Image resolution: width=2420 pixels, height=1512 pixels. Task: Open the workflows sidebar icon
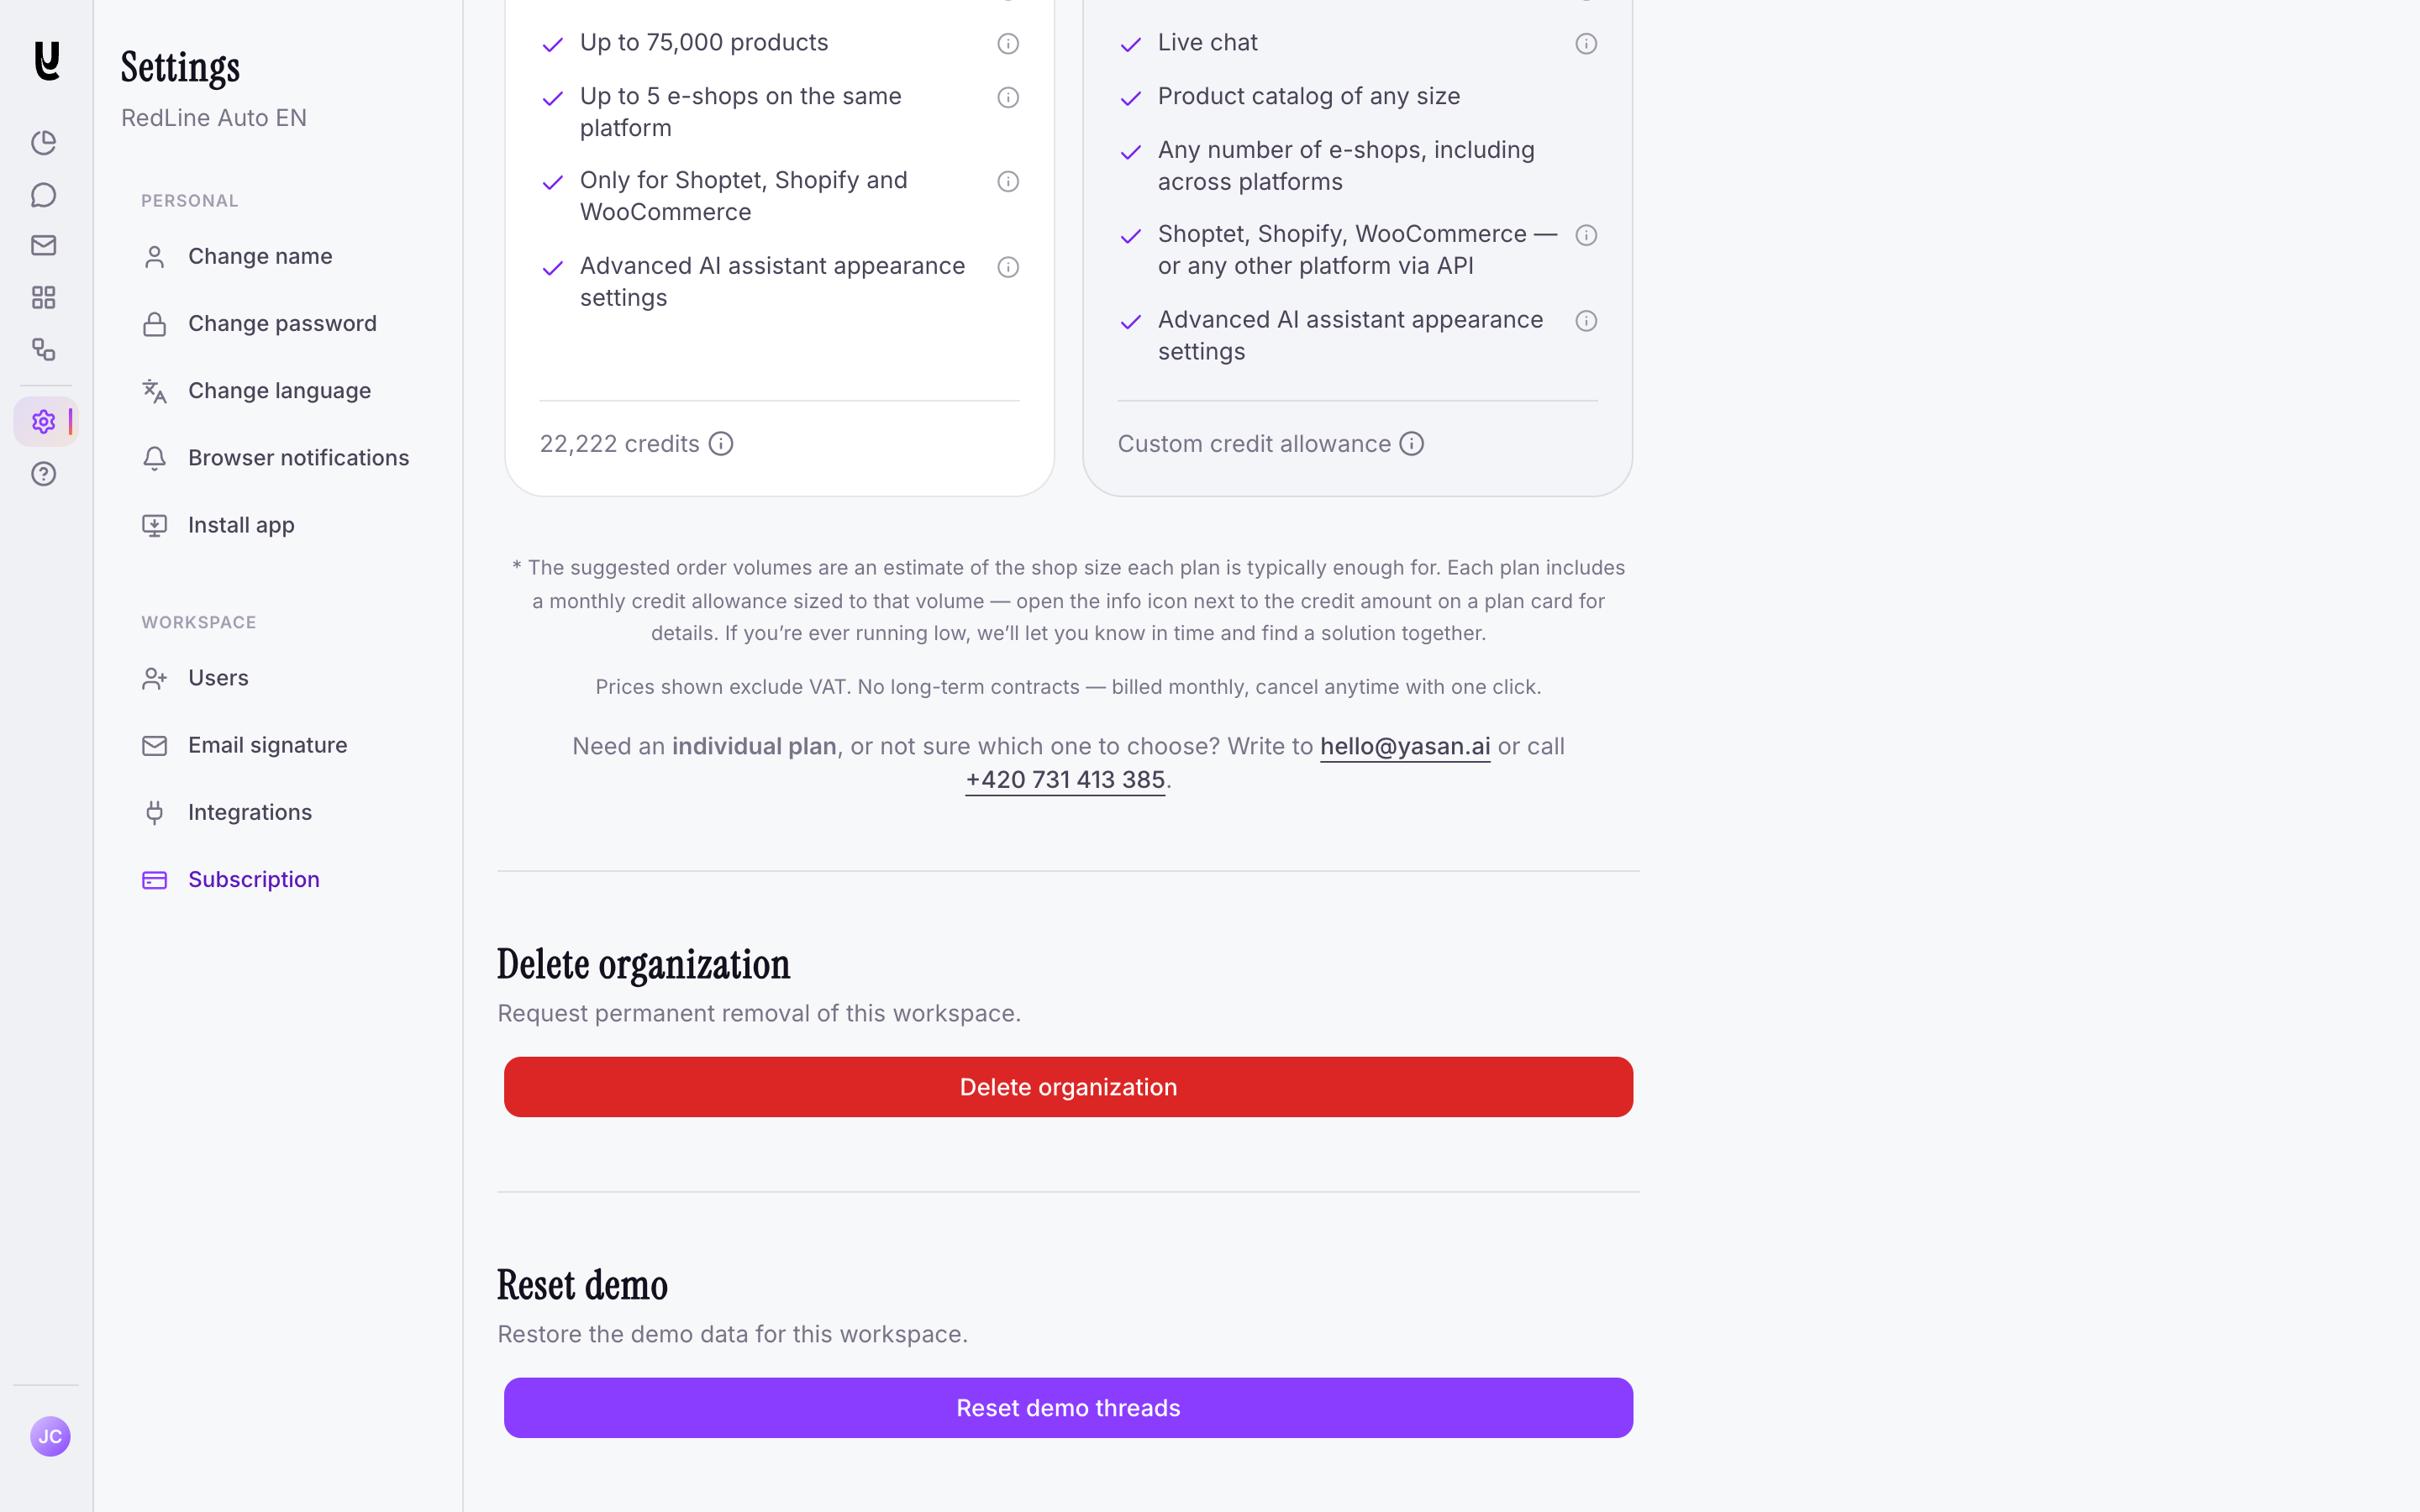tap(43, 349)
